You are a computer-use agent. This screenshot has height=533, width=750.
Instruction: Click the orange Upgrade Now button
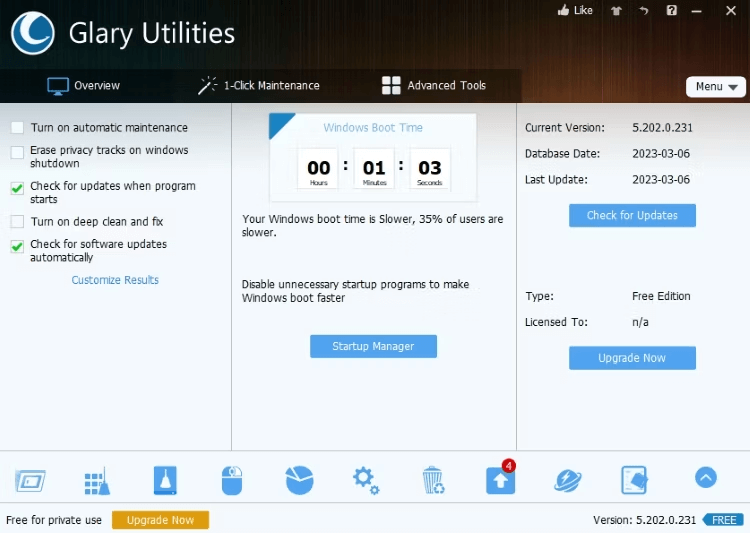coord(160,520)
